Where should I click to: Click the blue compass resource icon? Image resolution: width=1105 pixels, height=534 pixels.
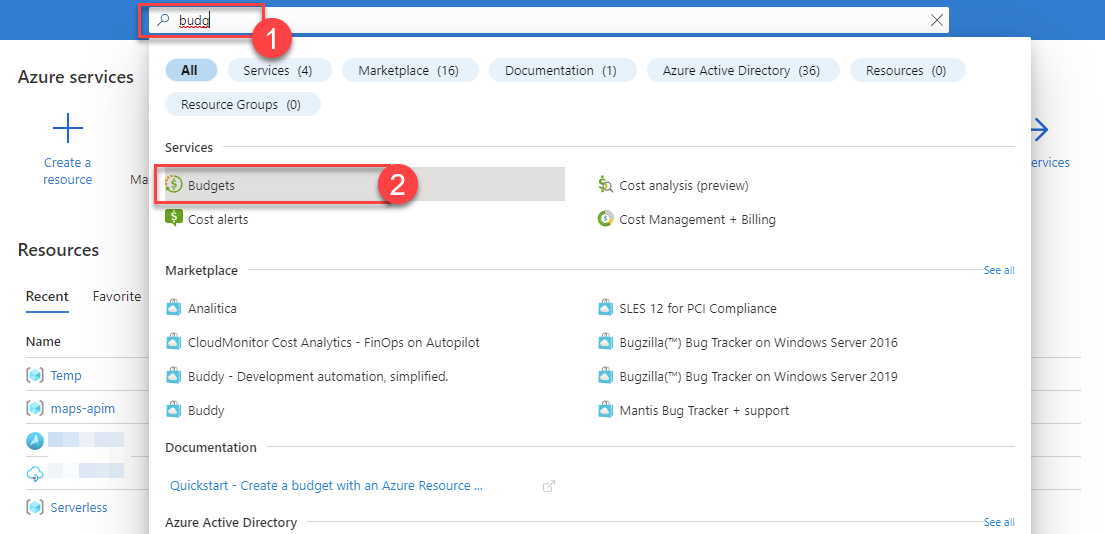35,441
